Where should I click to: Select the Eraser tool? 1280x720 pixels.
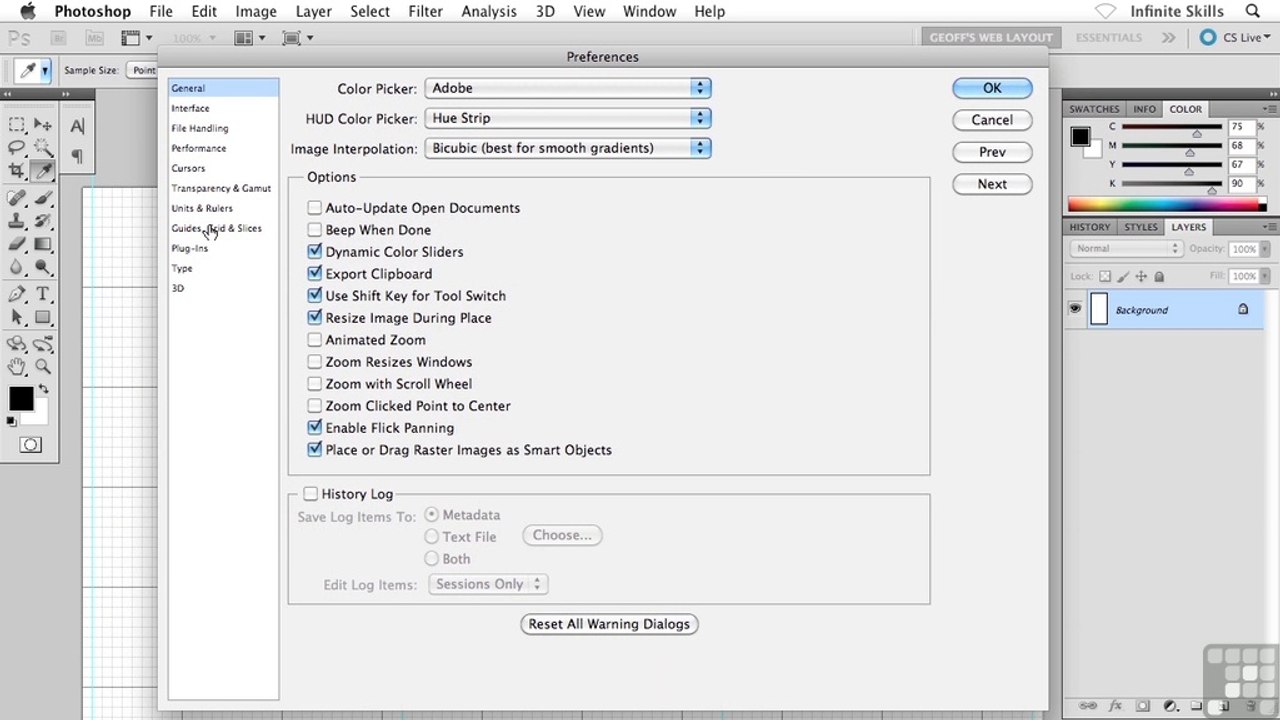17,244
